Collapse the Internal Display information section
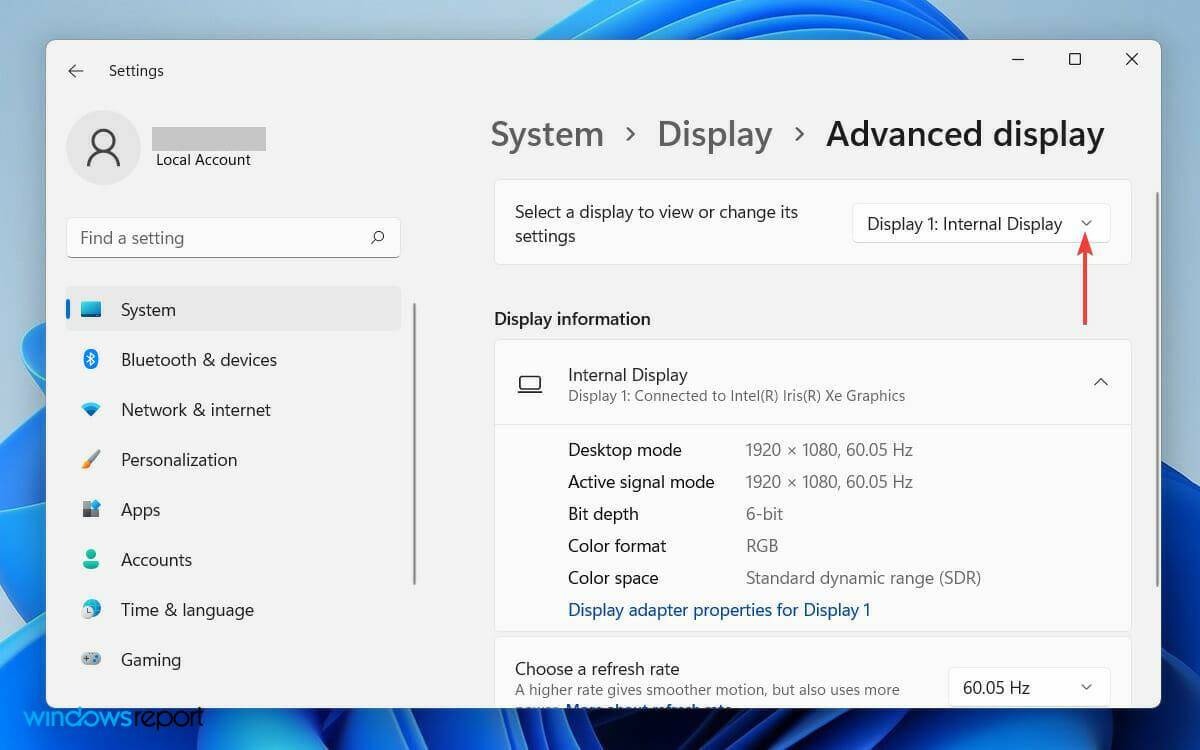The image size is (1200, 750). pyautogui.click(x=1101, y=382)
